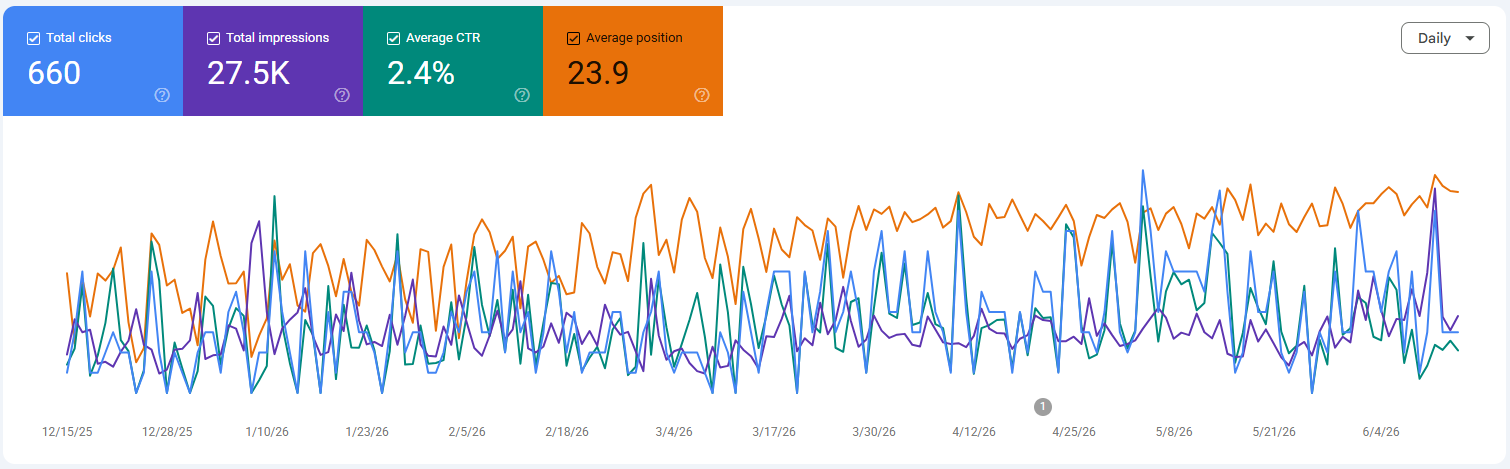Uncheck the Total impressions checkbox
This screenshot has height=469, width=1510.
point(213,38)
